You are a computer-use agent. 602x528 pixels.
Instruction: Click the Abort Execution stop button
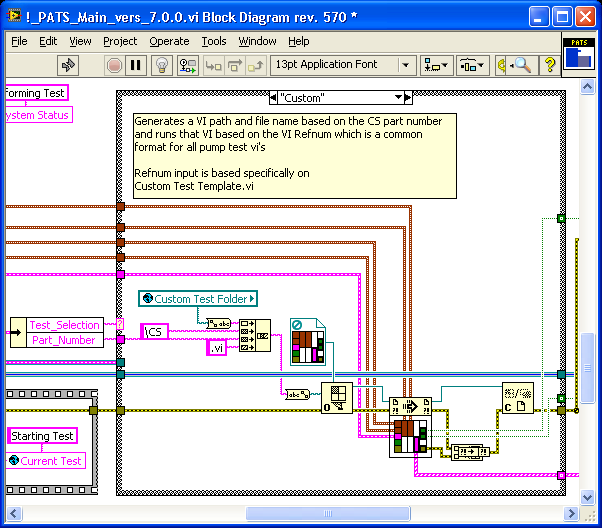click(x=113, y=65)
